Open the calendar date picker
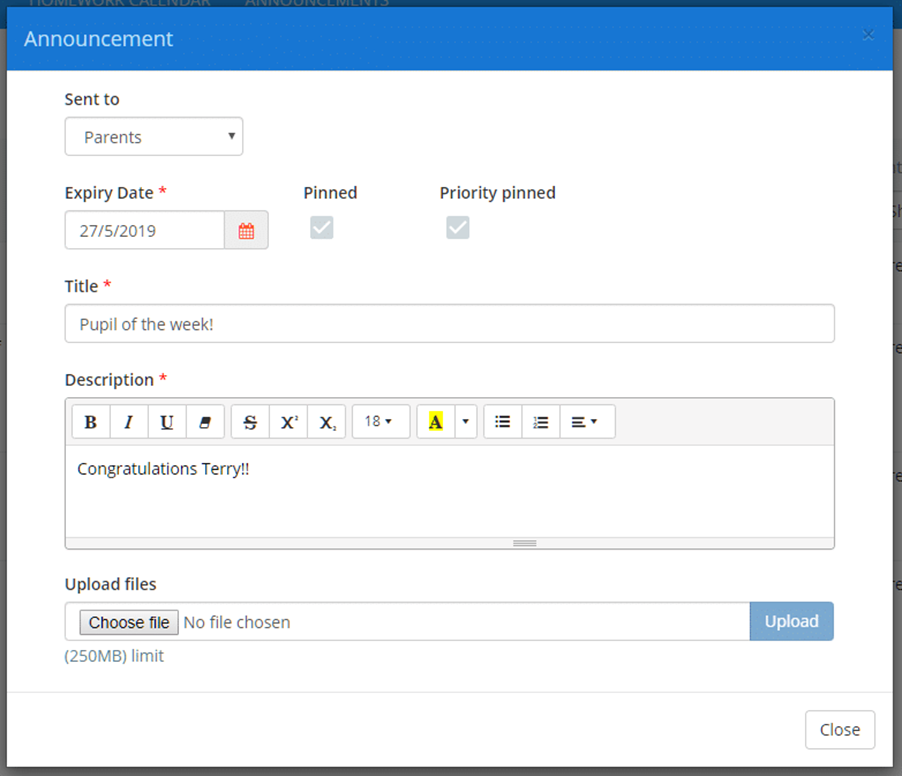The height and width of the screenshot is (776, 902). 247,230
